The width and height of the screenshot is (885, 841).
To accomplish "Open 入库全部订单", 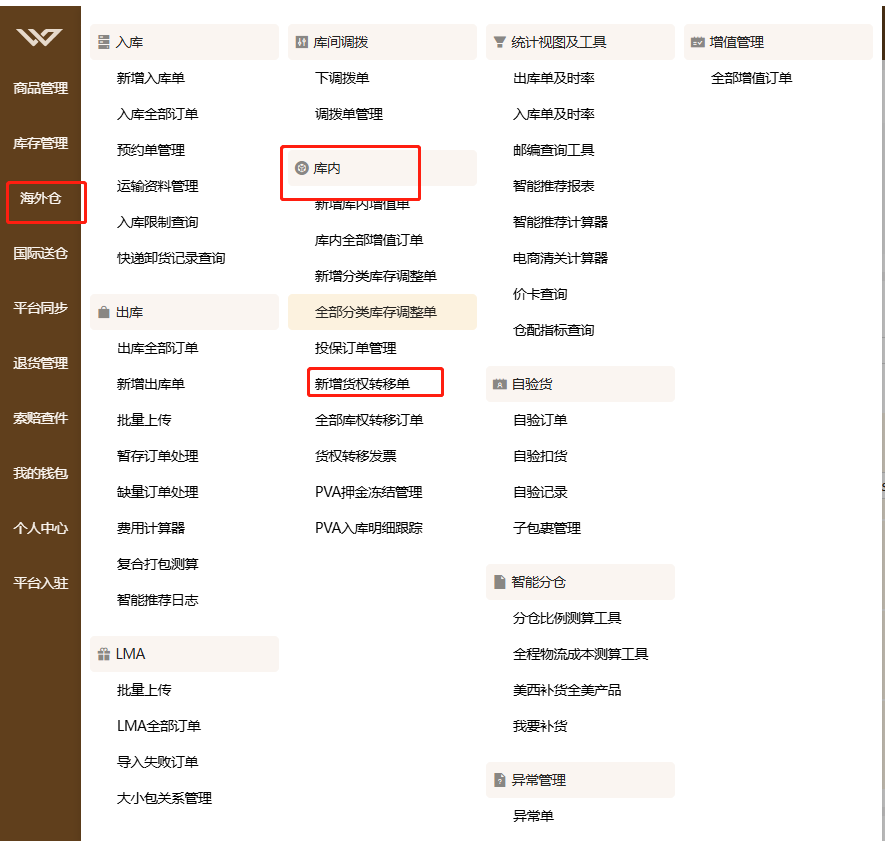I will (x=157, y=115).
